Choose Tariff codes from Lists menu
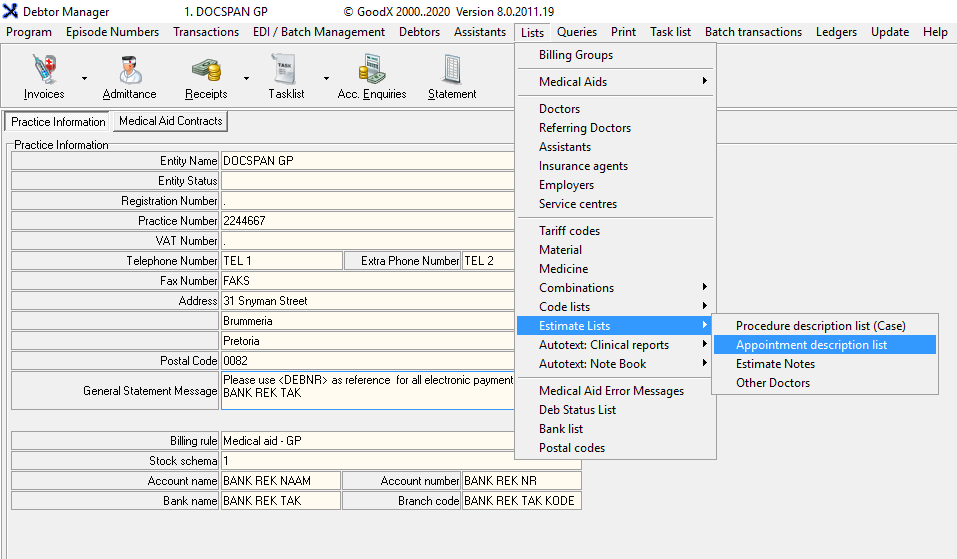 coord(569,231)
